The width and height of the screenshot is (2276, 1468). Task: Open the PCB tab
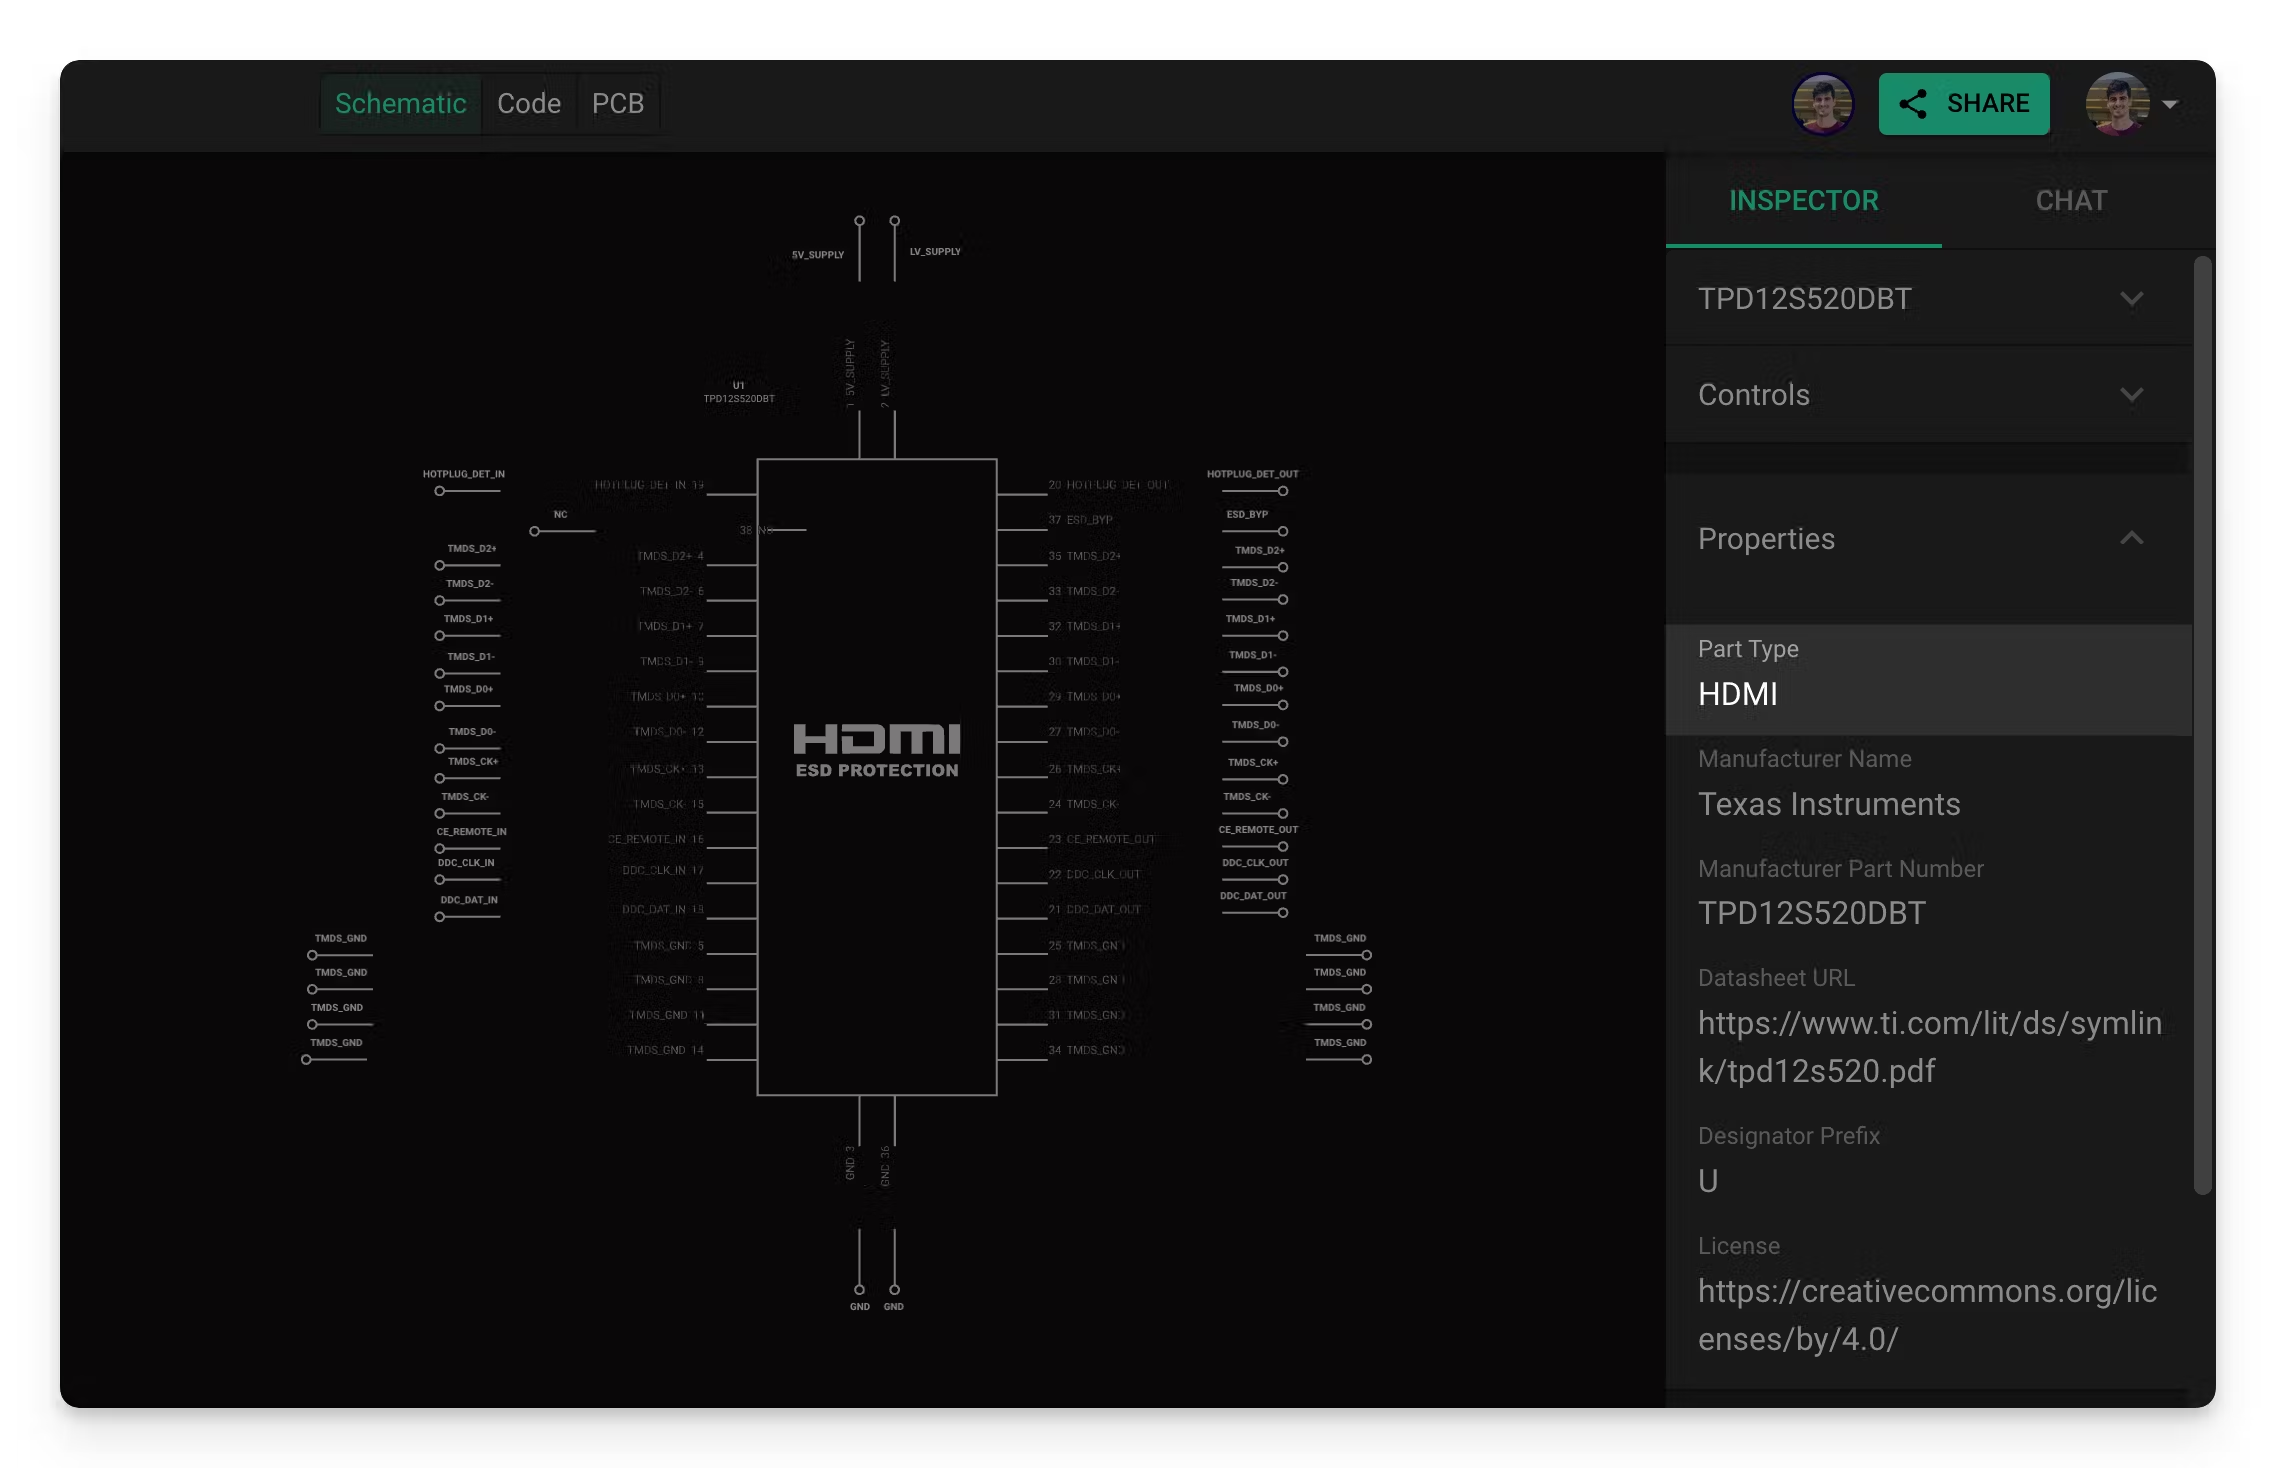point(618,103)
